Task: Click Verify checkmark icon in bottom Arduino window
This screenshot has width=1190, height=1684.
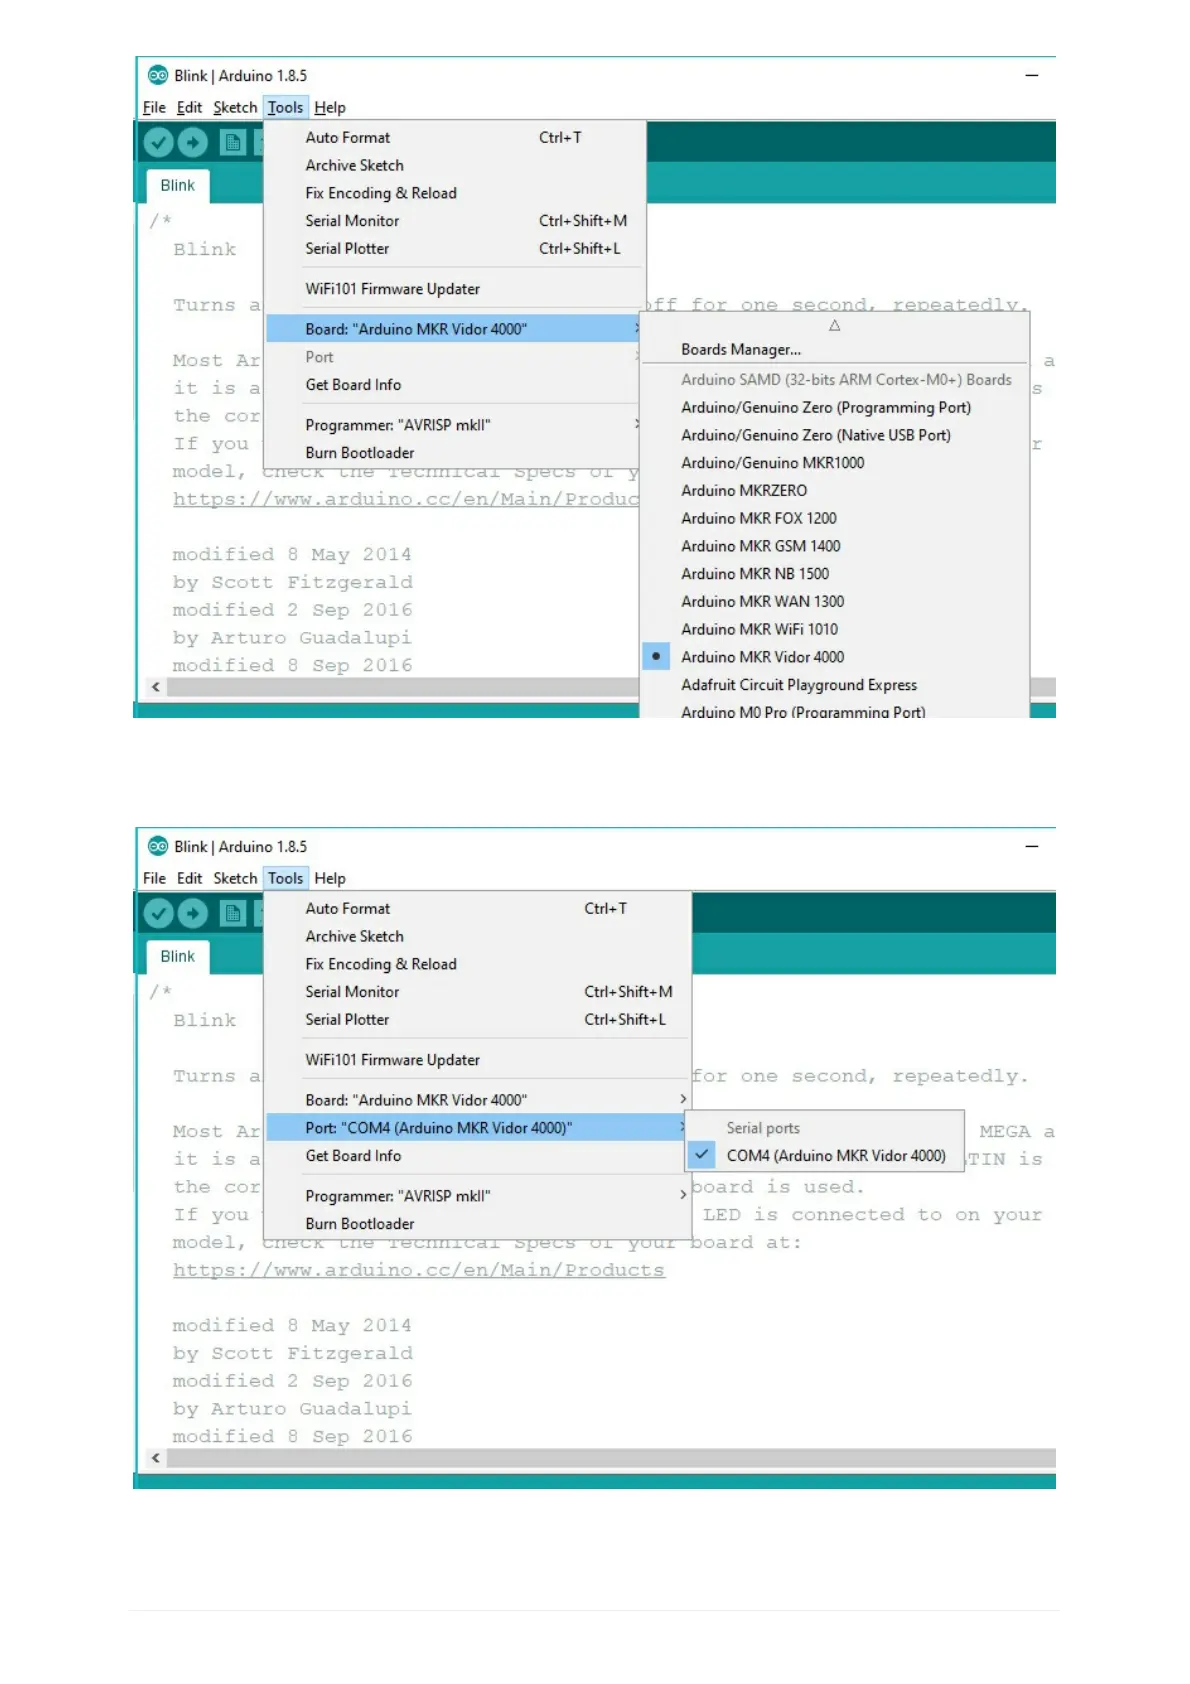Action: 158,913
